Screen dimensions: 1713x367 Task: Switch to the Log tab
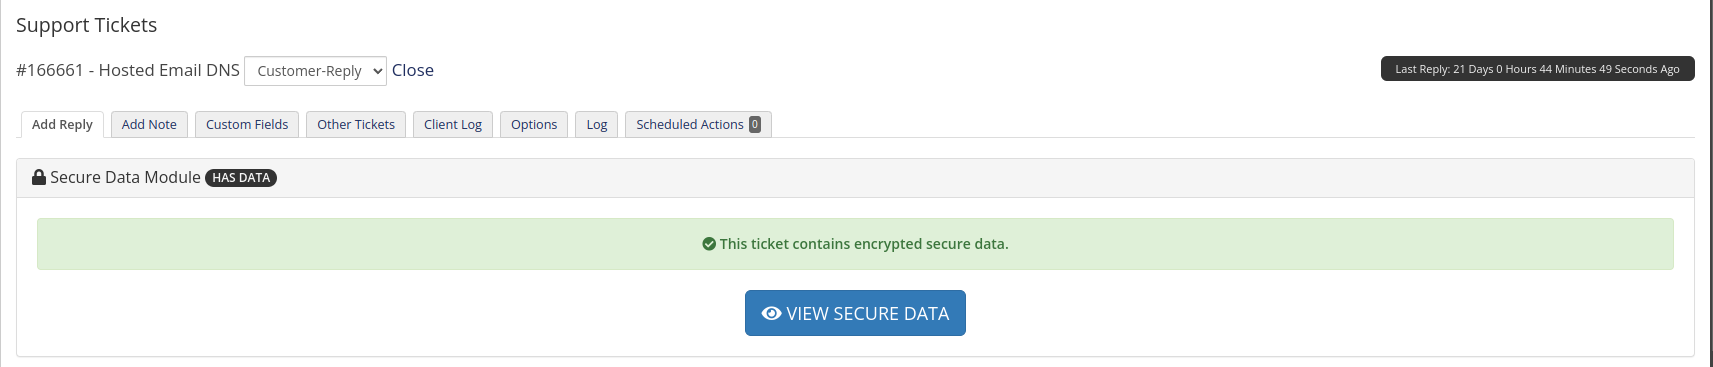coord(597,124)
